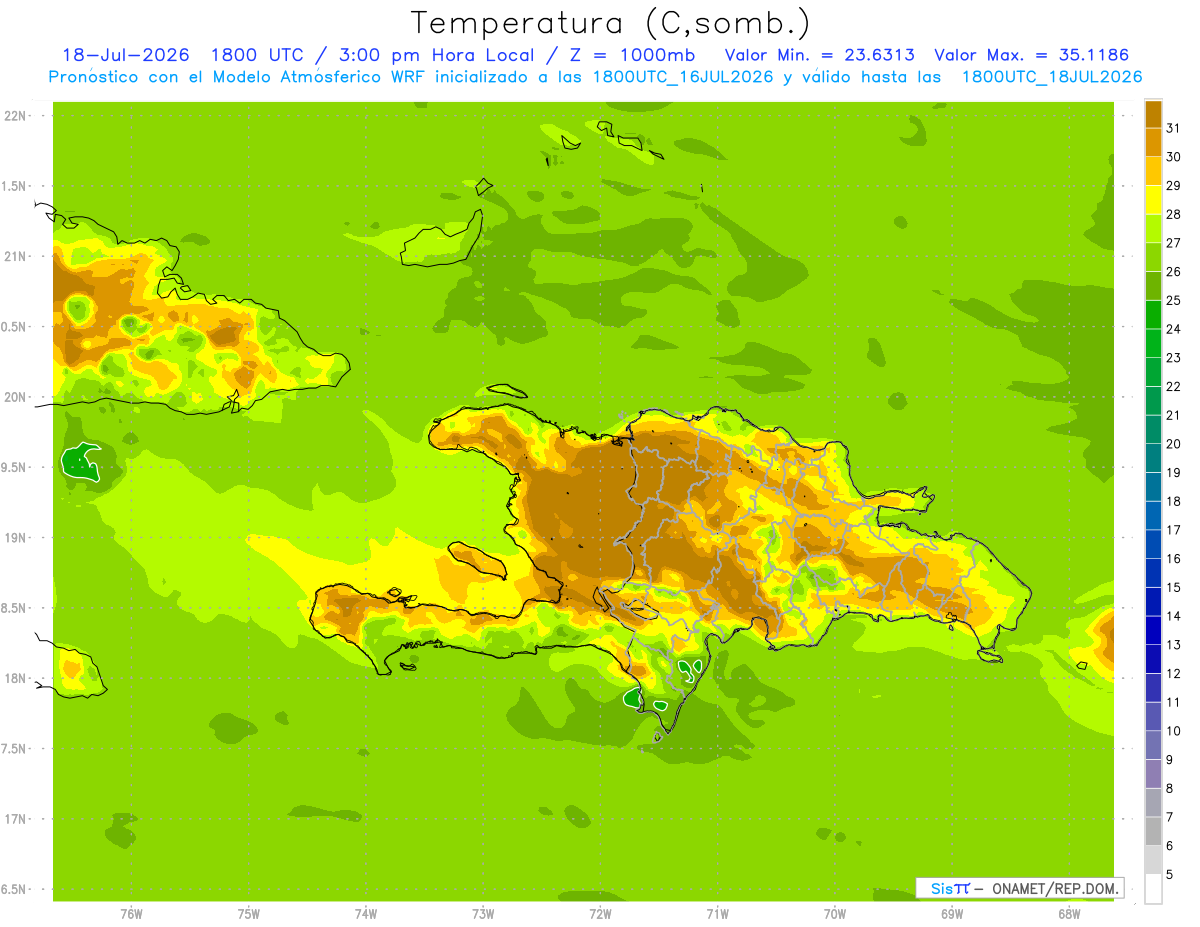Click "1800UTC_16JUL2026" initialization time text
The height and width of the screenshot is (927, 1200).
click(x=683, y=77)
